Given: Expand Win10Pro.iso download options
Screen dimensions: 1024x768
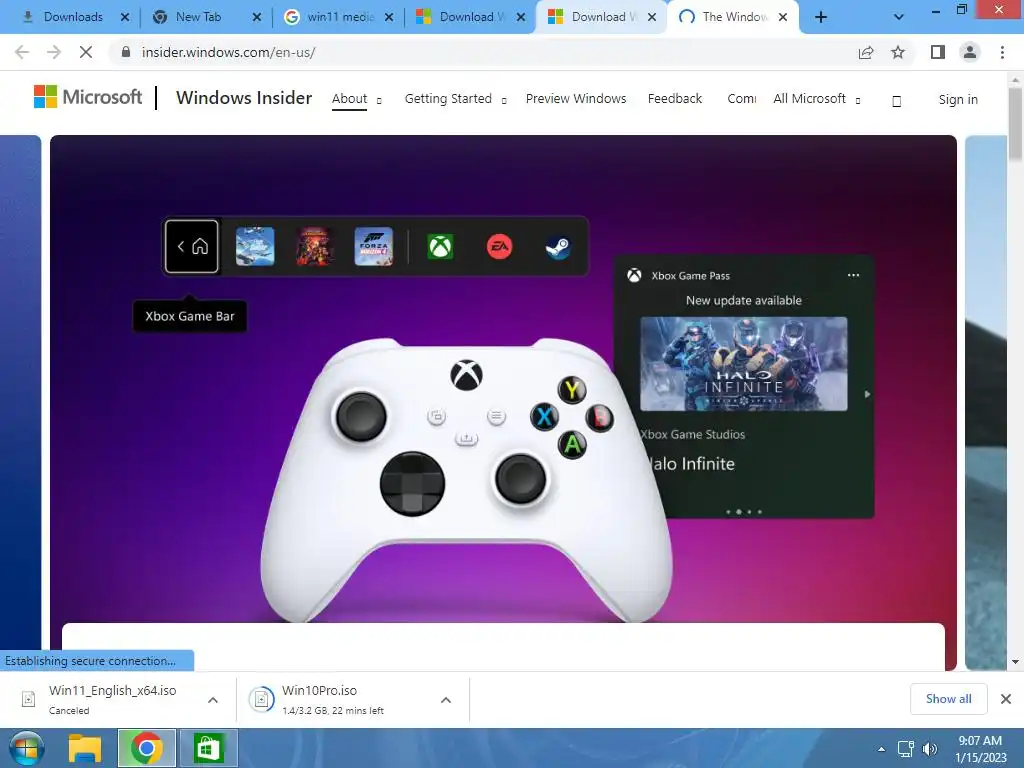Looking at the screenshot, I should 446,700.
